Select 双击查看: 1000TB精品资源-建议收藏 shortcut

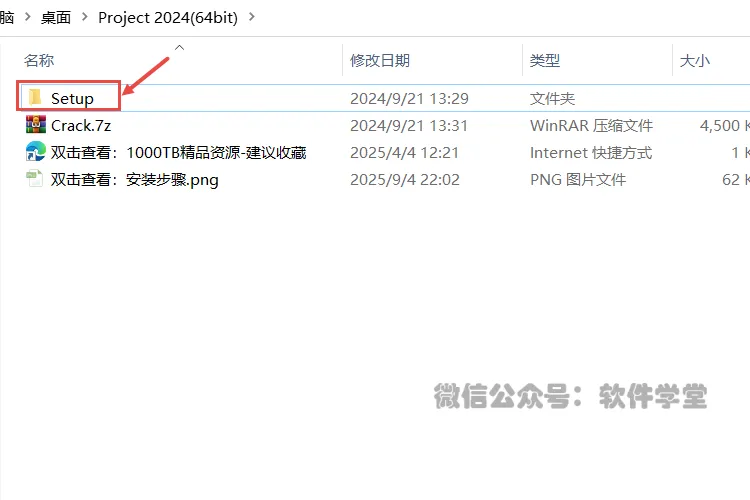(178, 153)
